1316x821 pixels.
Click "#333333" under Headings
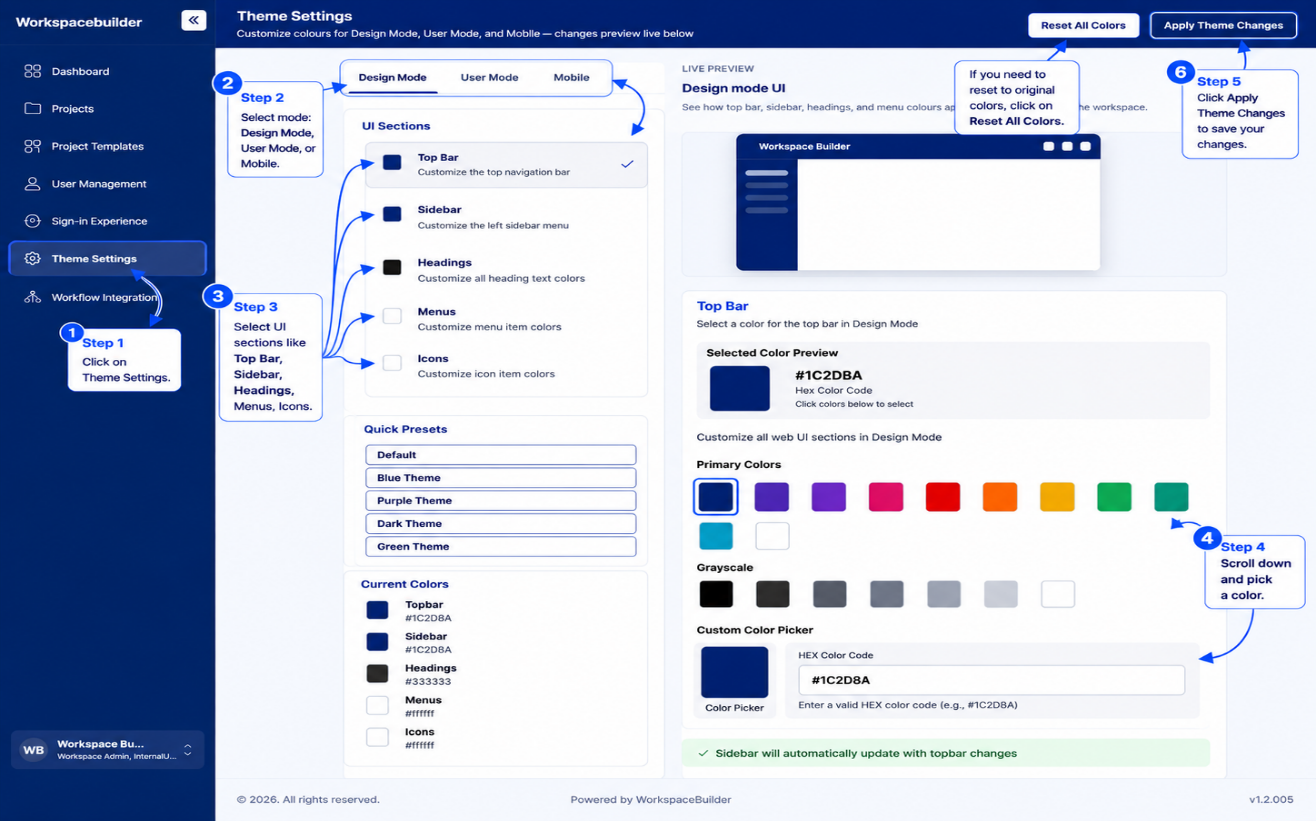[x=428, y=682]
